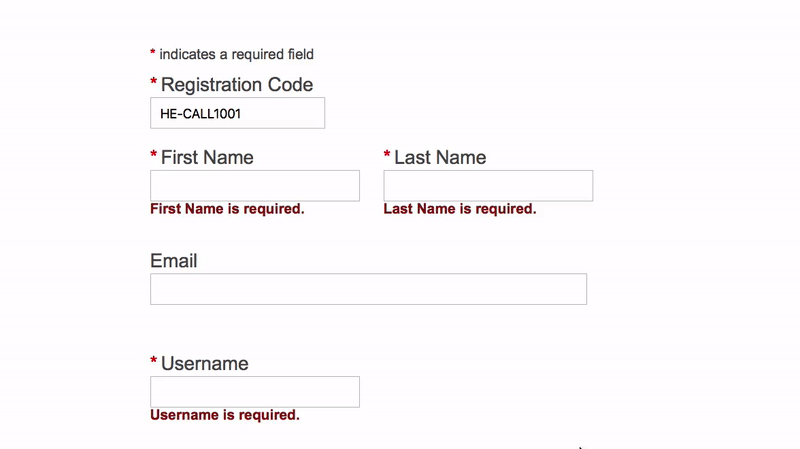Click the asterisk before 'indicates a required field'
This screenshot has width=800, height=449.
click(153, 52)
